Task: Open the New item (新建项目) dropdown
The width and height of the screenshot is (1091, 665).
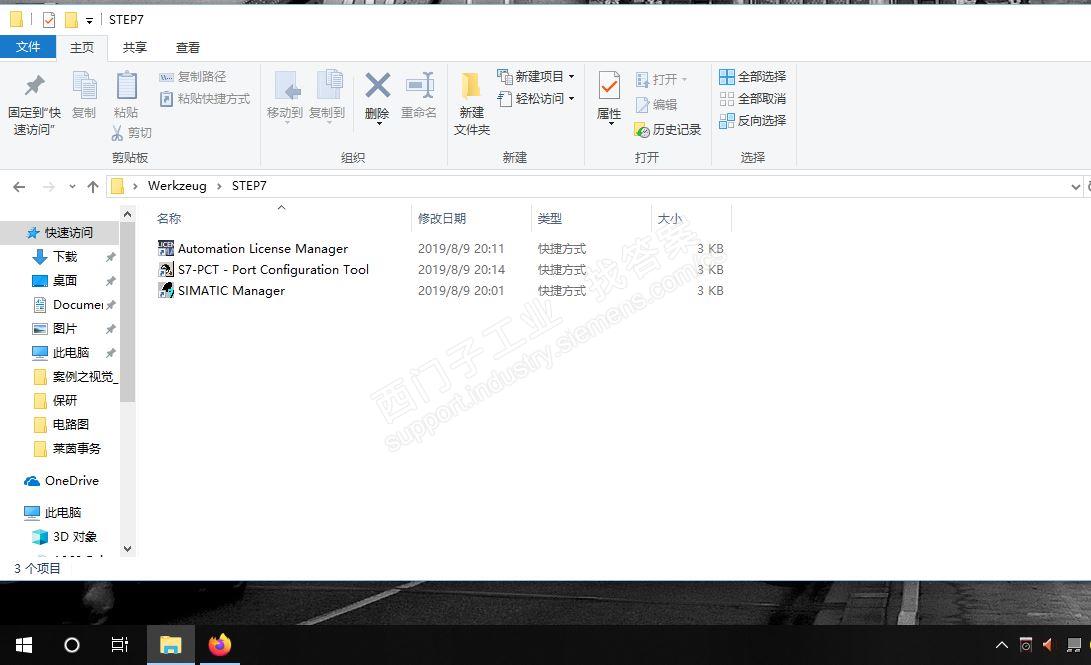Action: point(536,77)
